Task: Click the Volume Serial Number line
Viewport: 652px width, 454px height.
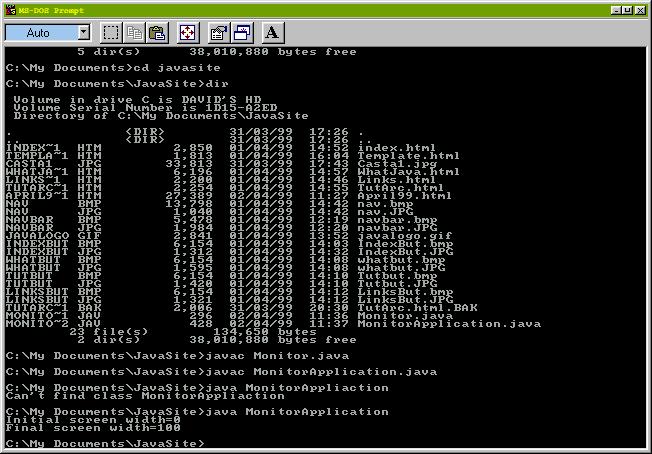Action: click(x=145, y=107)
